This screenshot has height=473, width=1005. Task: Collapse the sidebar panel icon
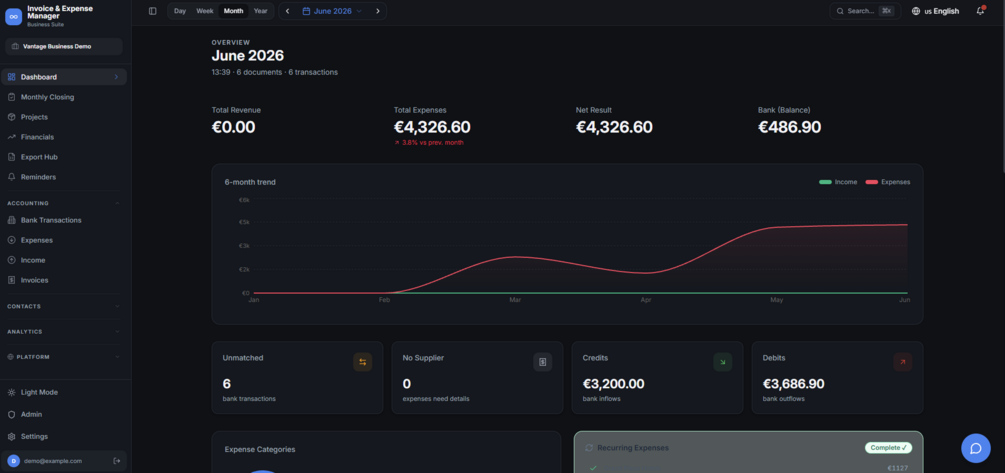click(x=153, y=11)
